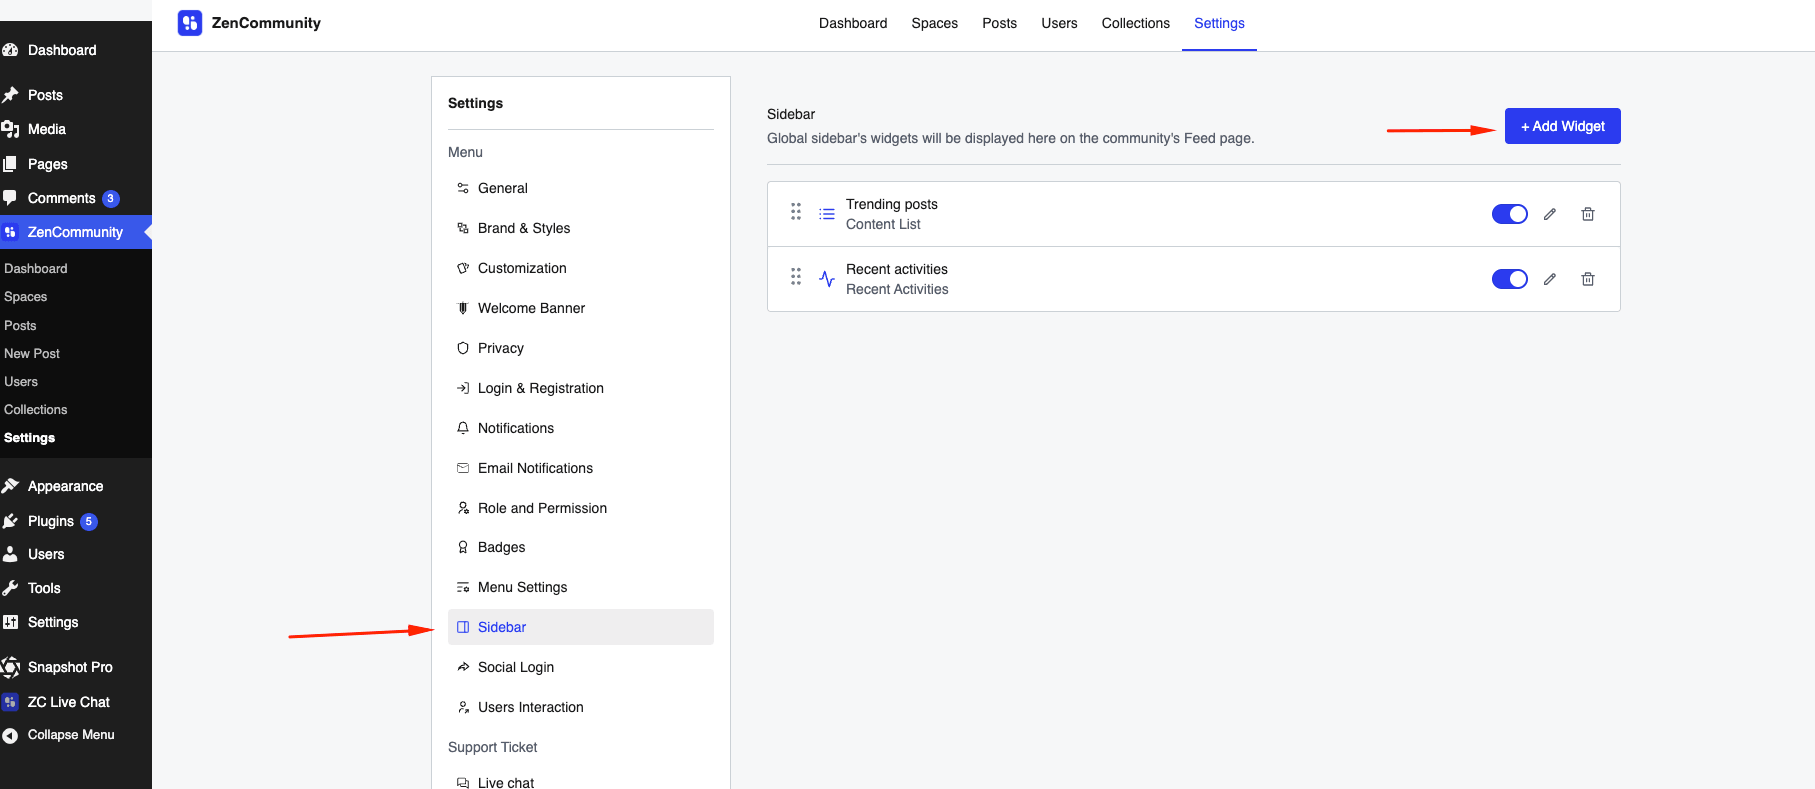Open Menu Settings item
Screen dimensions: 1815x789
click(581, 587)
